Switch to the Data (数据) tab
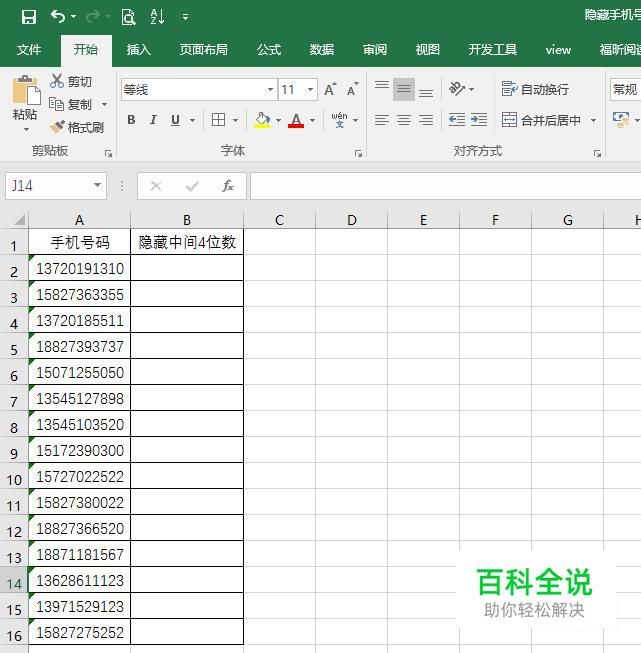This screenshot has height=653, width=641. pos(322,50)
